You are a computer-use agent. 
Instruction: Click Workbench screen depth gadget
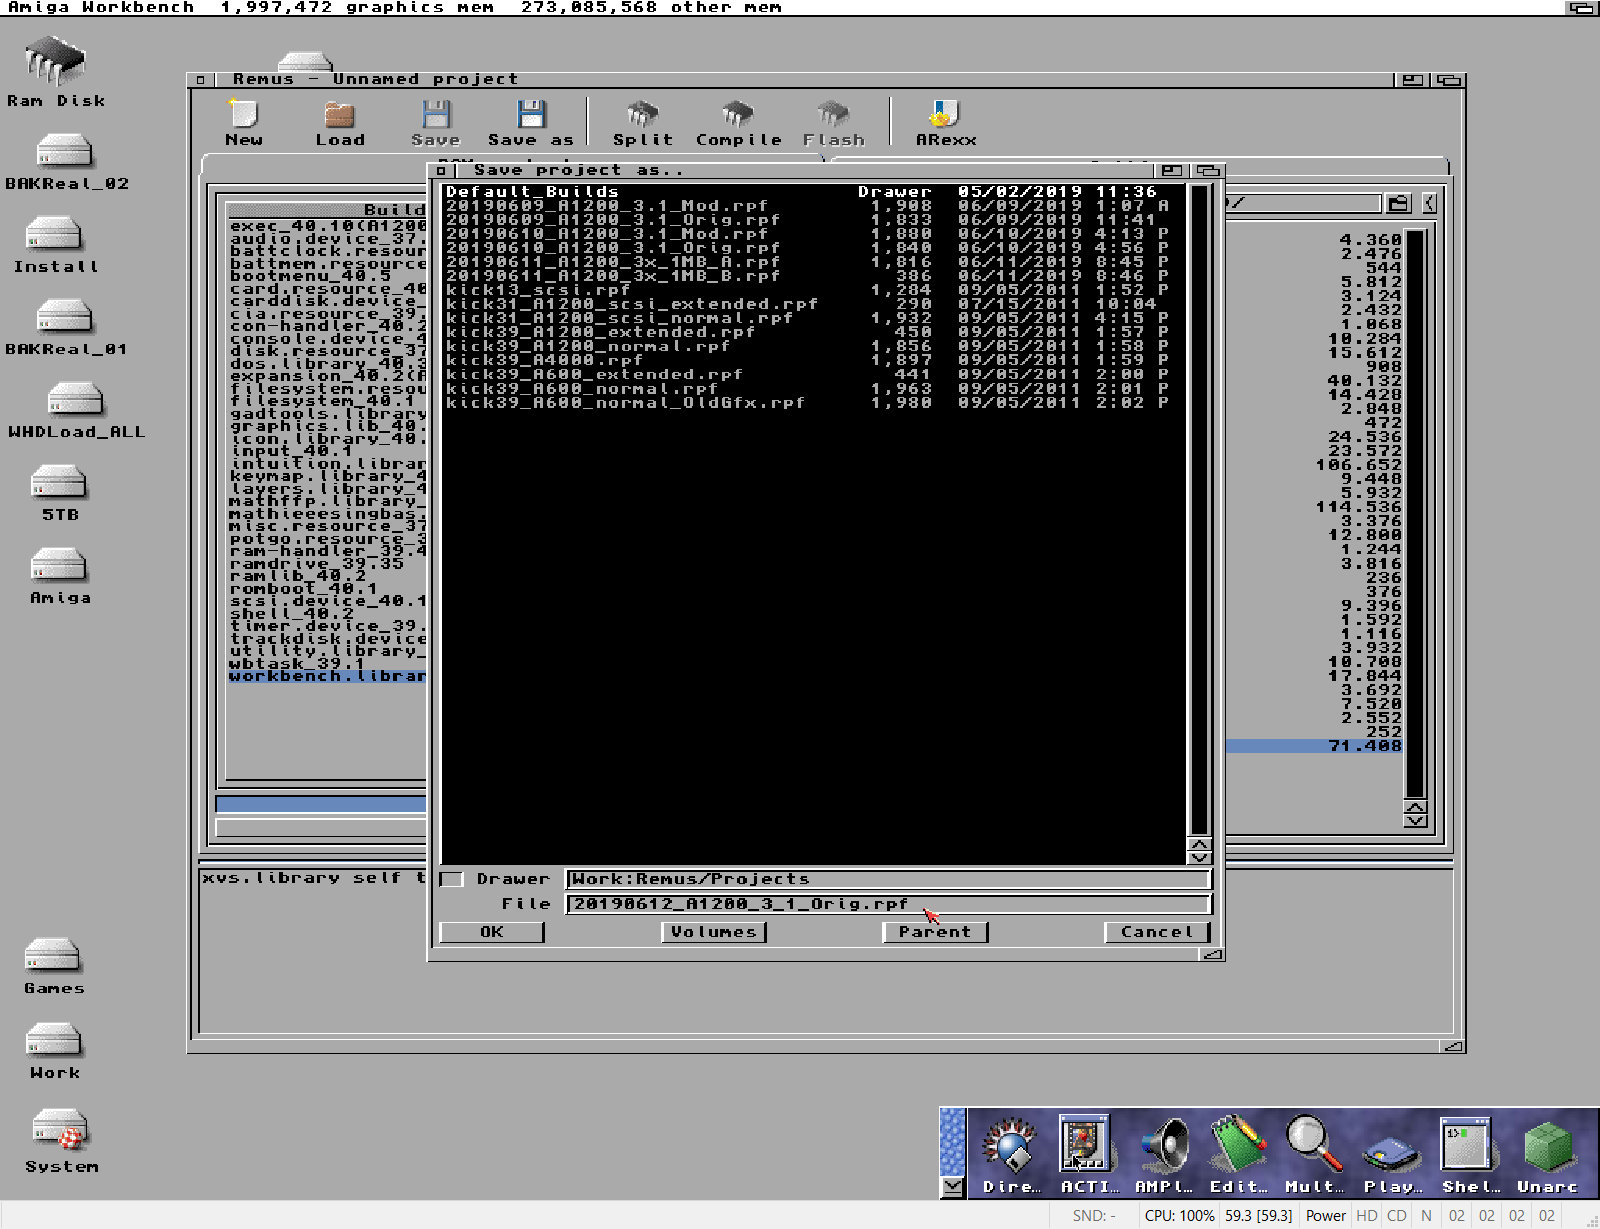tap(1581, 7)
